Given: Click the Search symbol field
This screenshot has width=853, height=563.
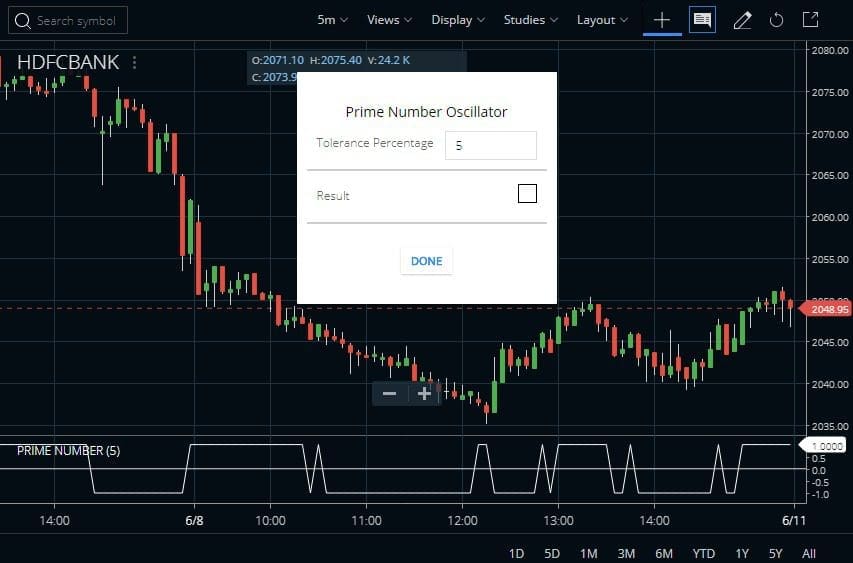Looking at the screenshot, I should [x=68, y=21].
